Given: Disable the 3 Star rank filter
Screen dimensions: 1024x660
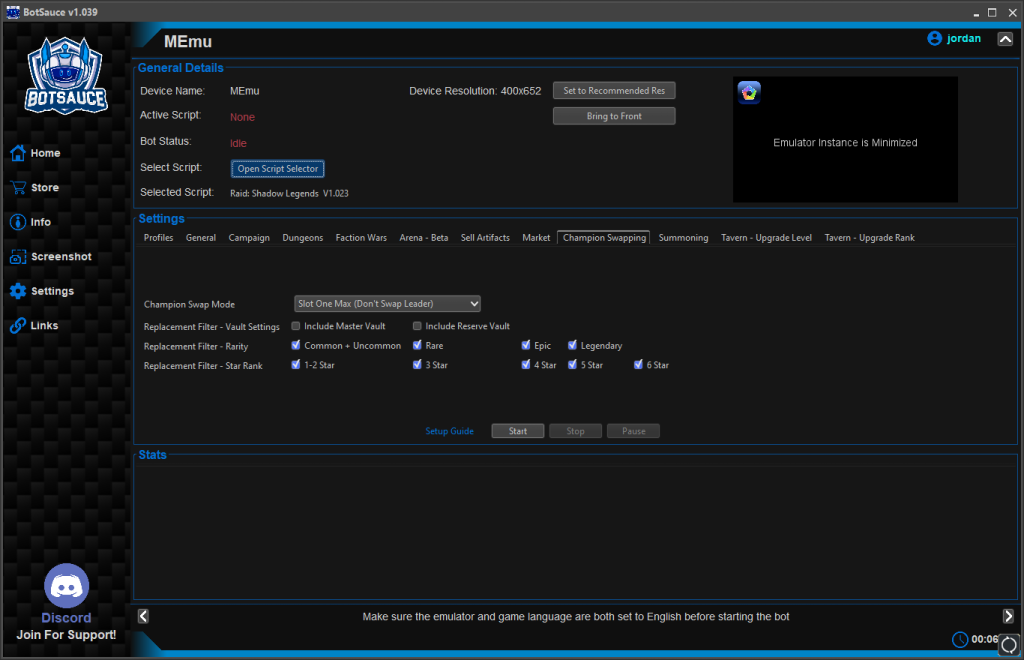Looking at the screenshot, I should point(417,364).
